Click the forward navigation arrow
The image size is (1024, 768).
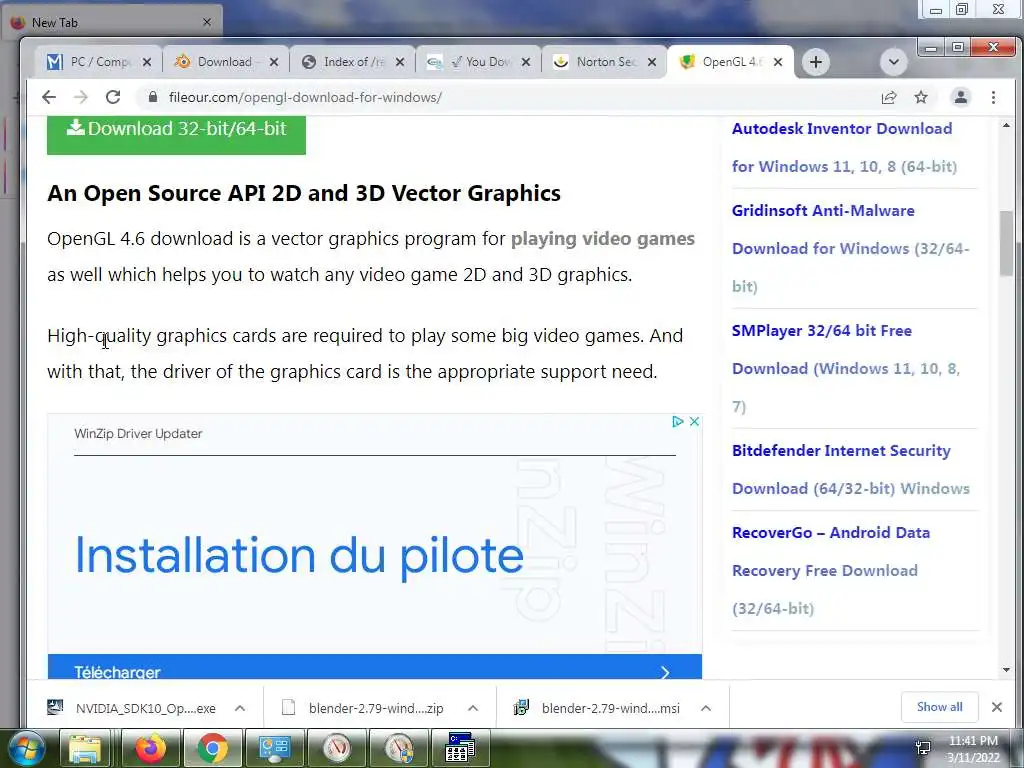(x=80, y=97)
